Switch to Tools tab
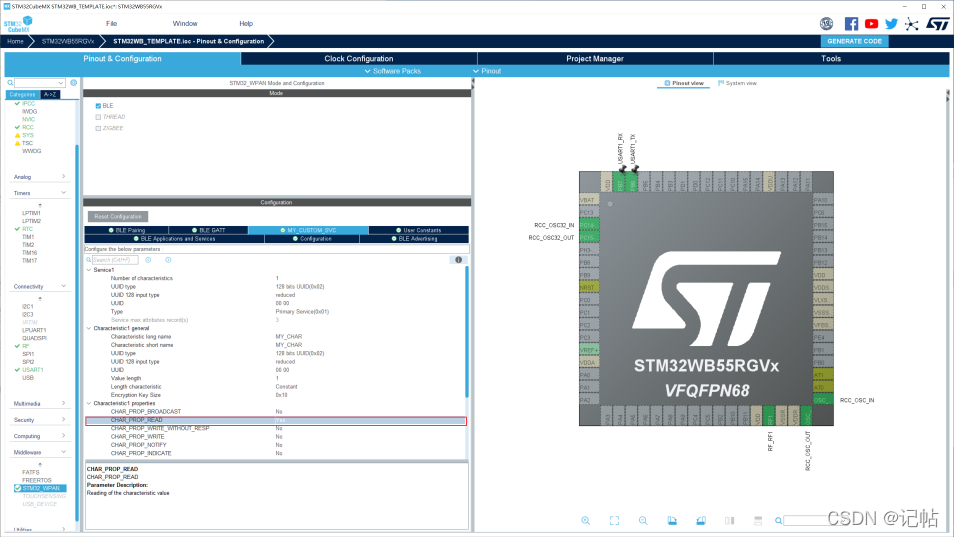954x537 pixels. tap(831, 58)
